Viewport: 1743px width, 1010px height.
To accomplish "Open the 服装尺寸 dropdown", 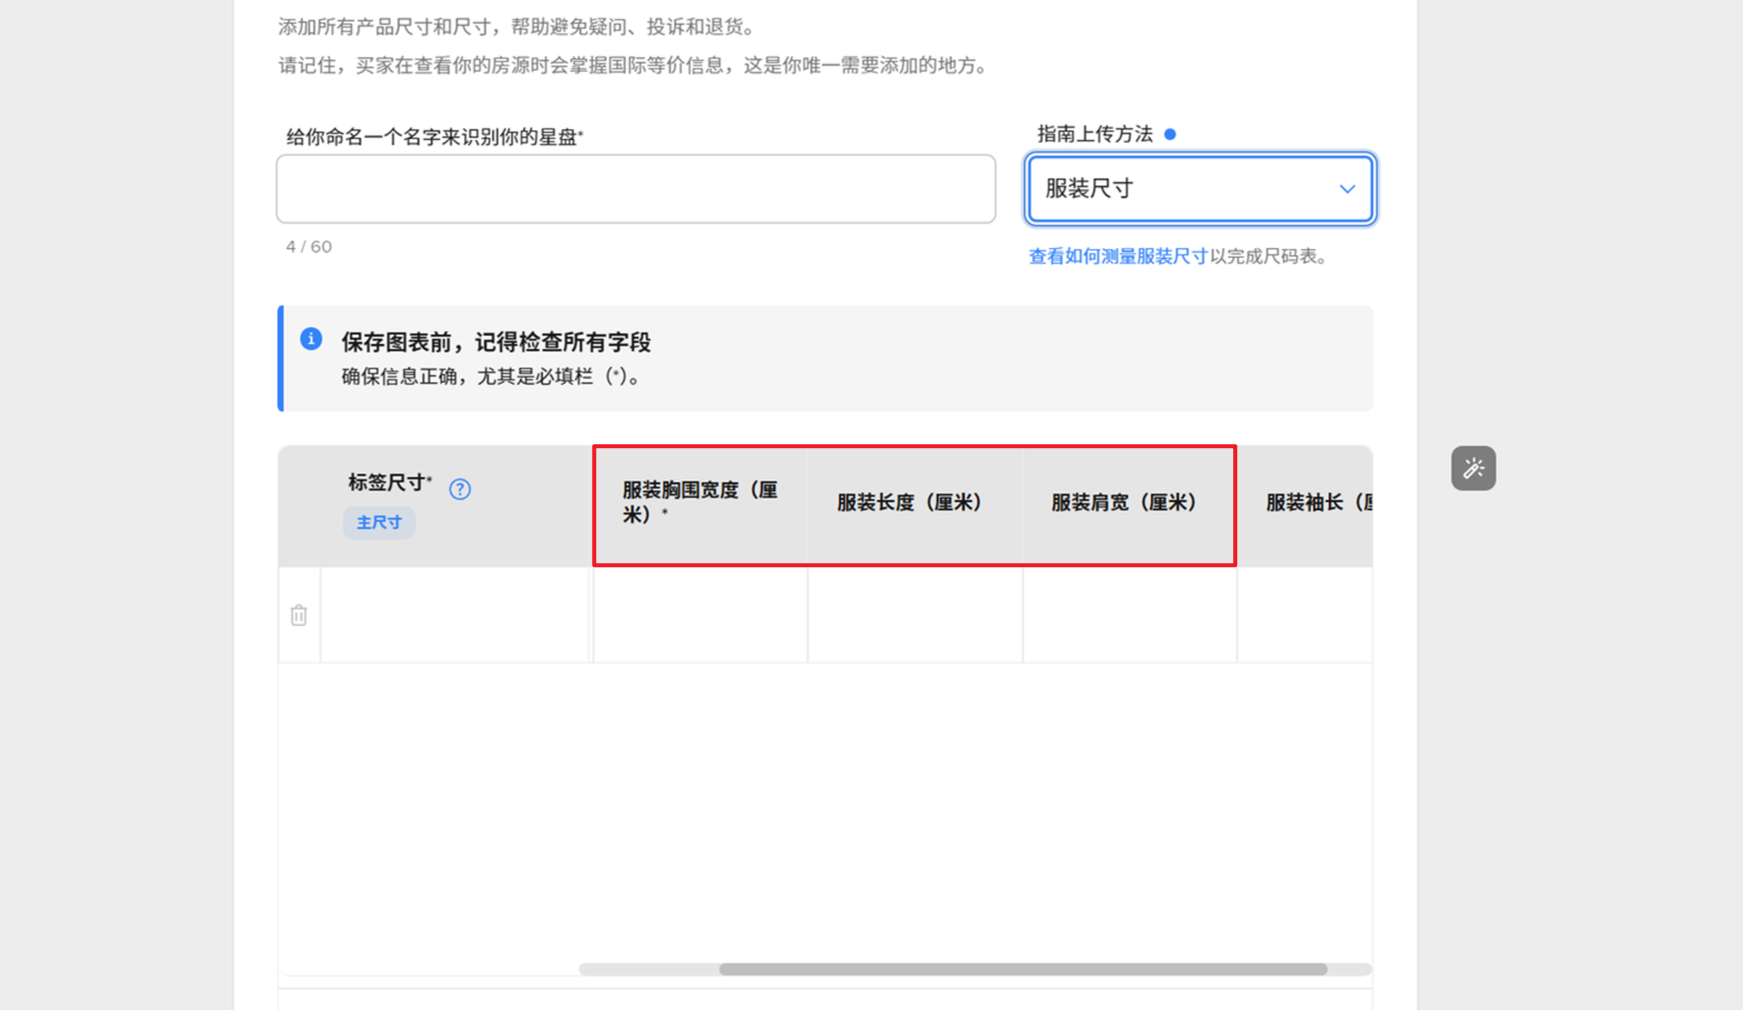I will [x=1200, y=189].
